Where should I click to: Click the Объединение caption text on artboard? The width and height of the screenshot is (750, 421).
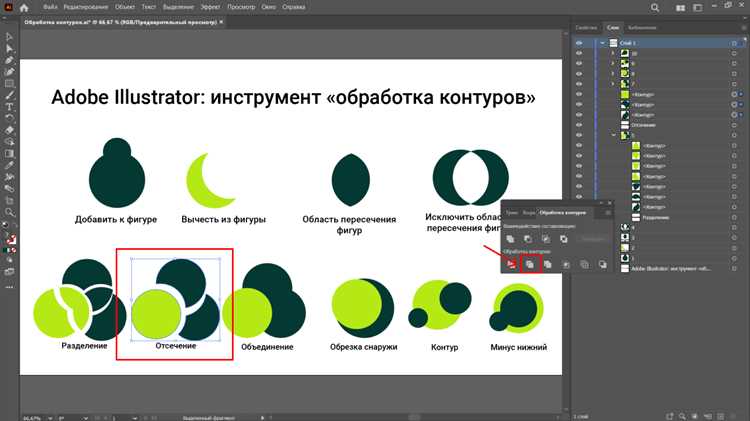click(x=267, y=347)
